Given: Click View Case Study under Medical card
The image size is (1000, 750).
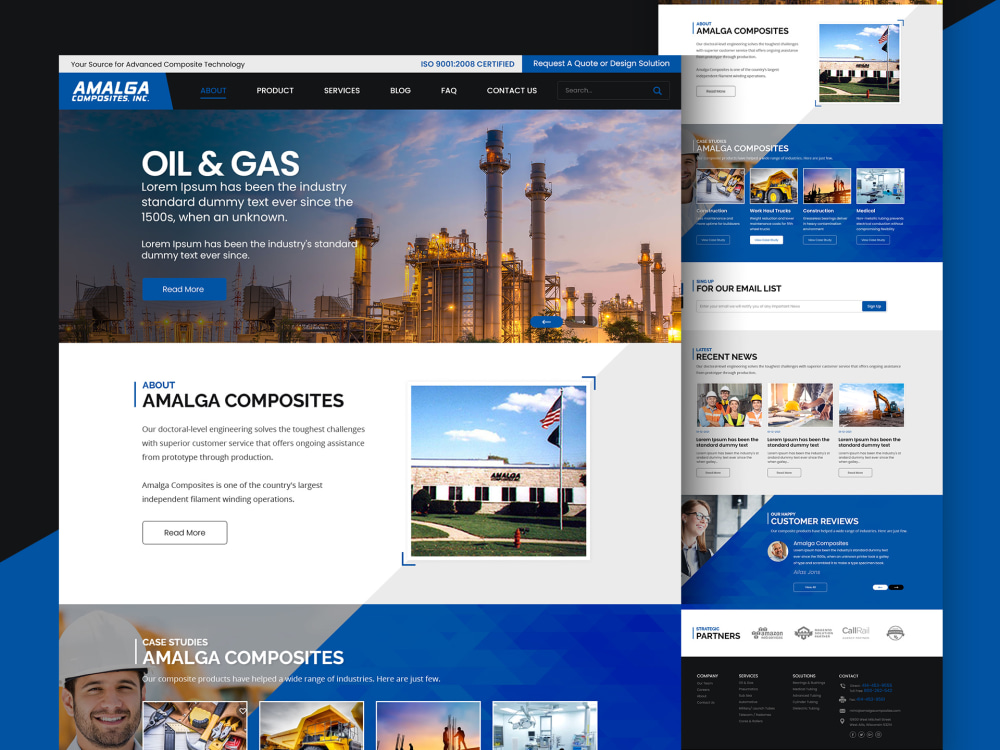Looking at the screenshot, I should click(872, 240).
